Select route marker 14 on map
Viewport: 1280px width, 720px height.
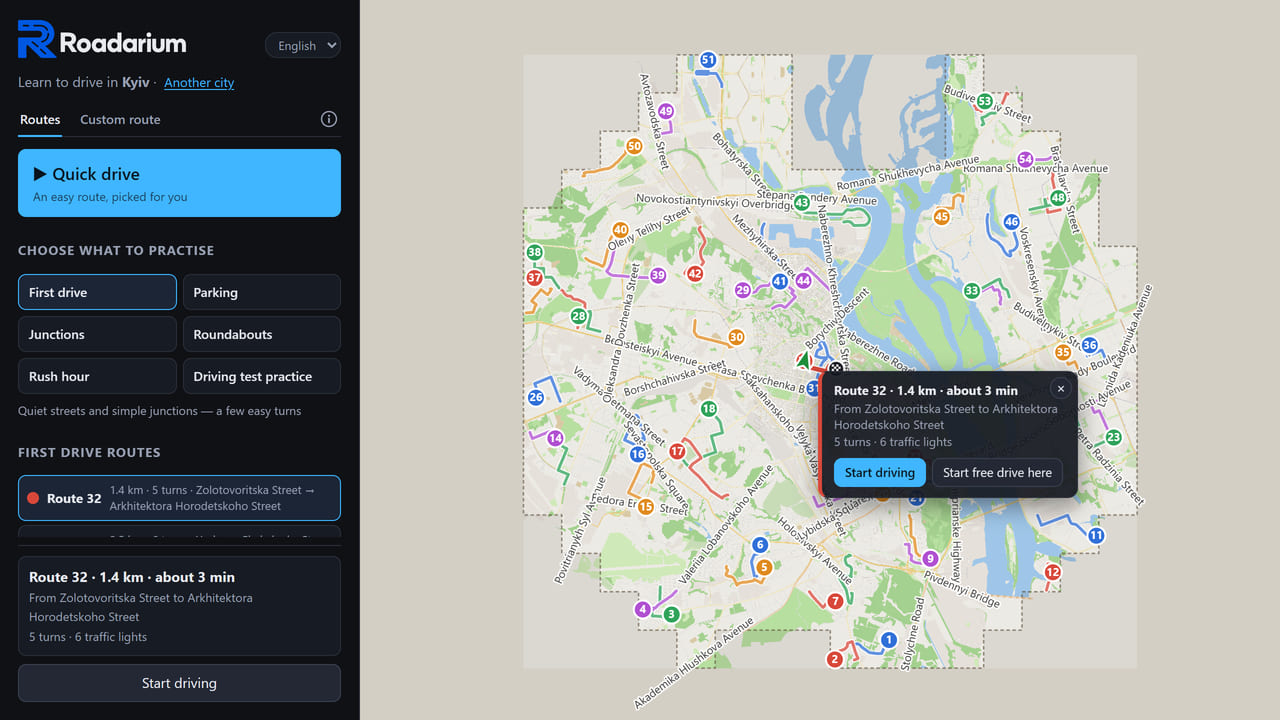pos(555,438)
